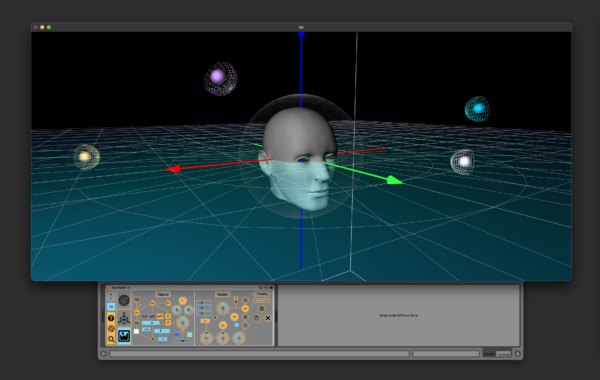The image size is (600, 380).
Task: Click the dark blue color swatch
Action: tap(176, 335)
